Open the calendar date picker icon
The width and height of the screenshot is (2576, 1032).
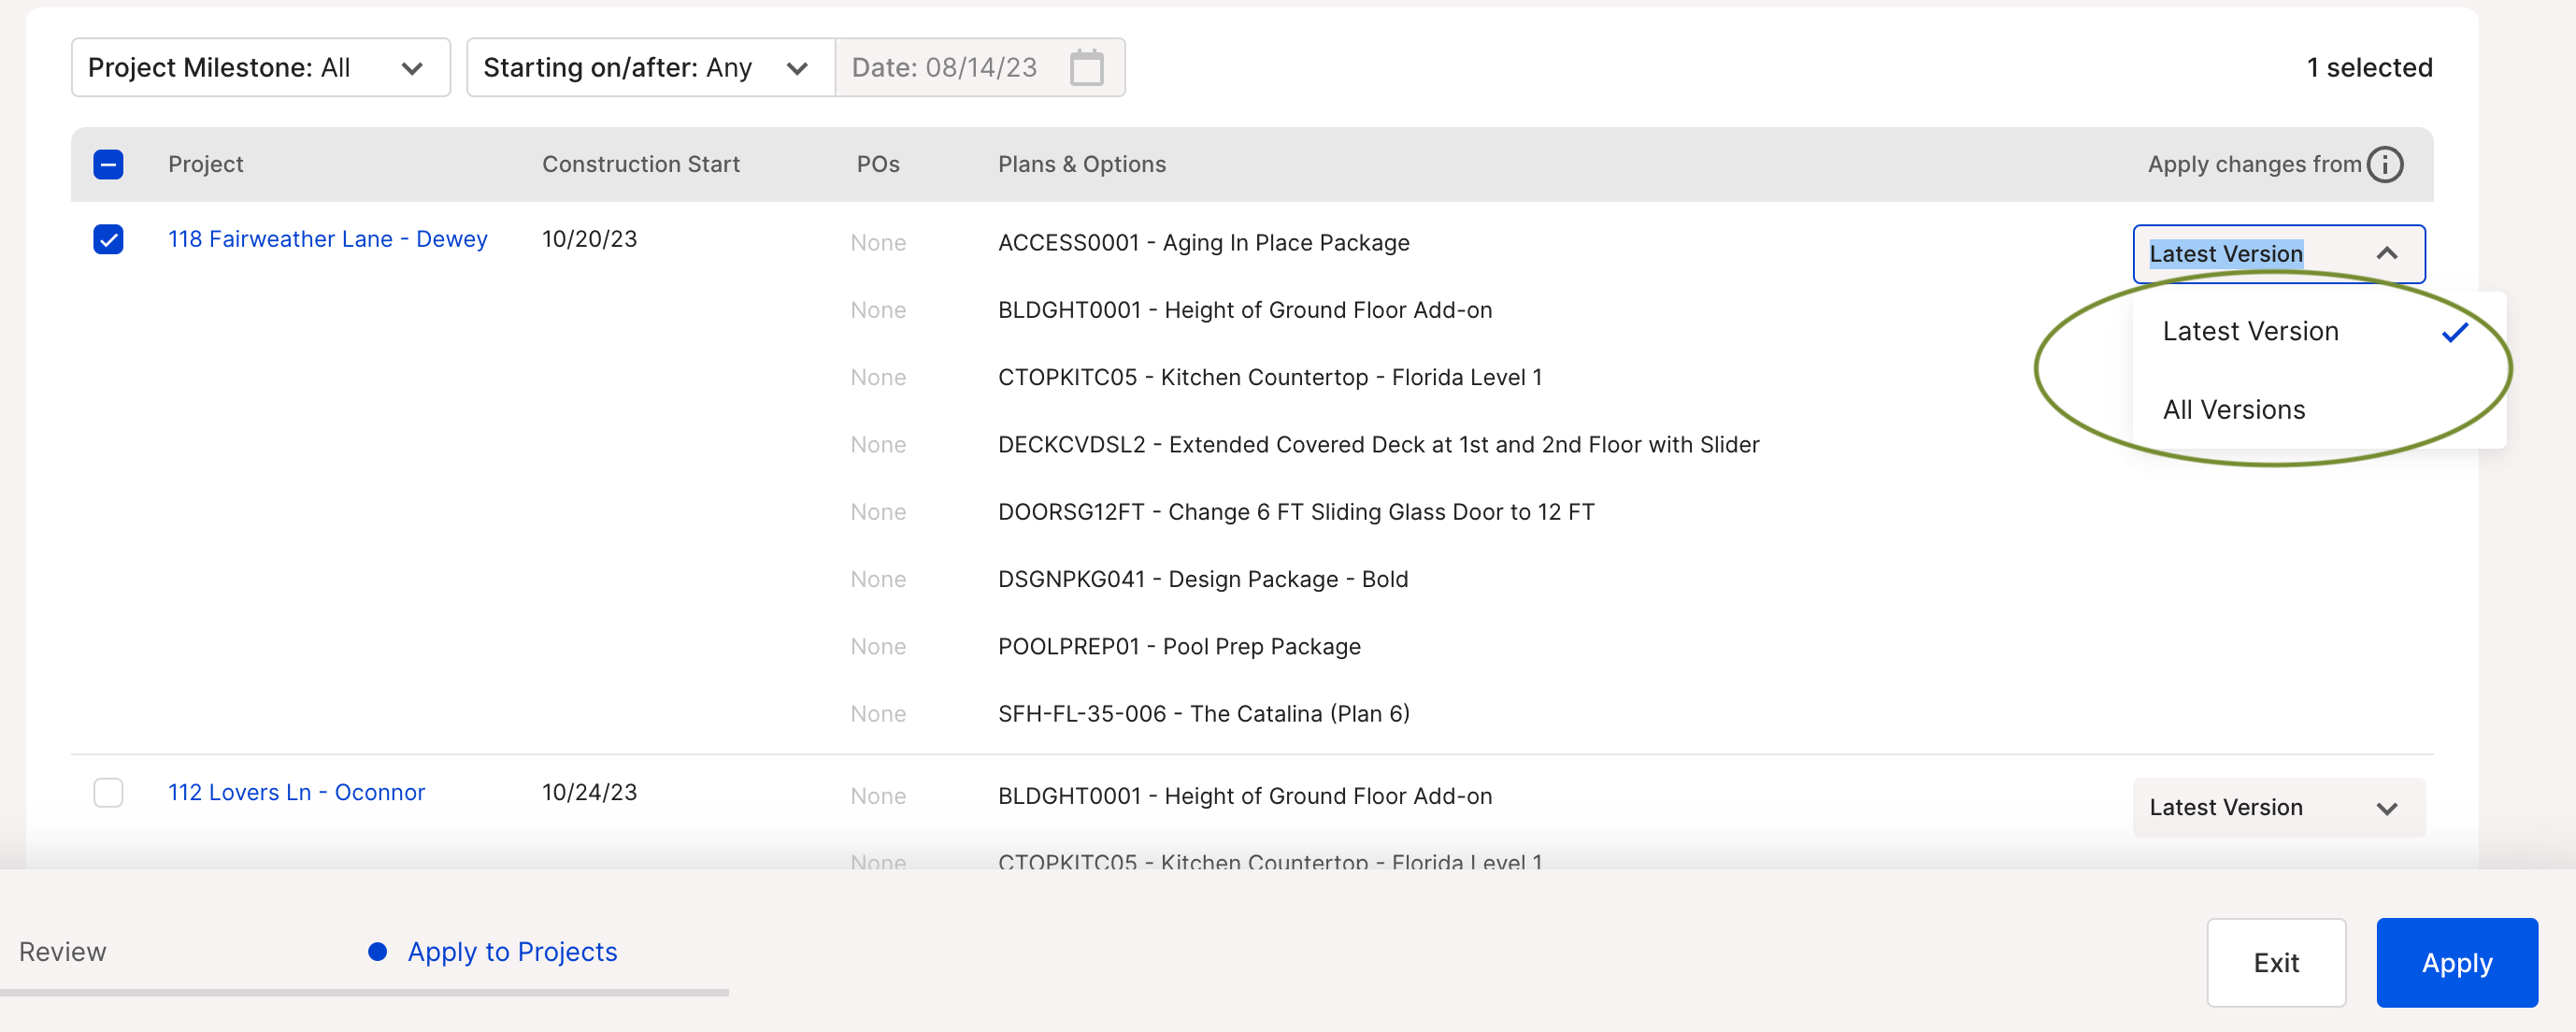(x=1086, y=68)
